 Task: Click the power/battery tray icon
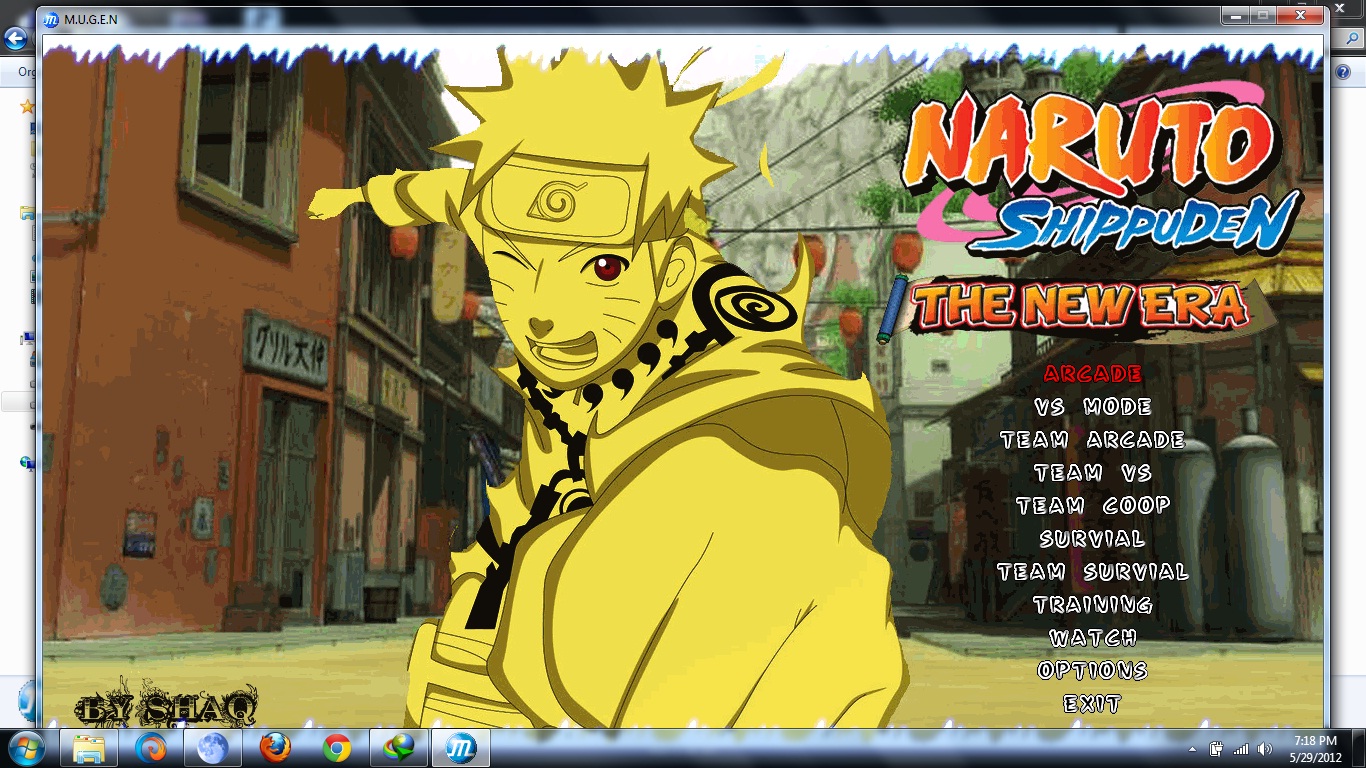pyautogui.click(x=1217, y=749)
